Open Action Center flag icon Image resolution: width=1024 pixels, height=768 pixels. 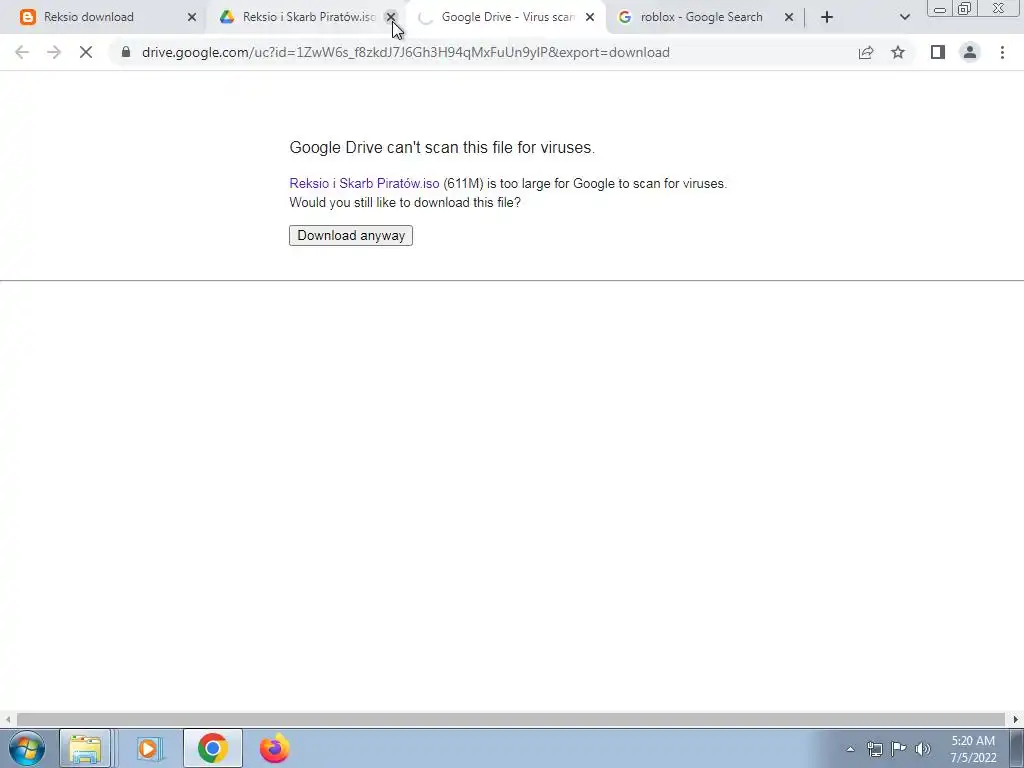[899, 749]
